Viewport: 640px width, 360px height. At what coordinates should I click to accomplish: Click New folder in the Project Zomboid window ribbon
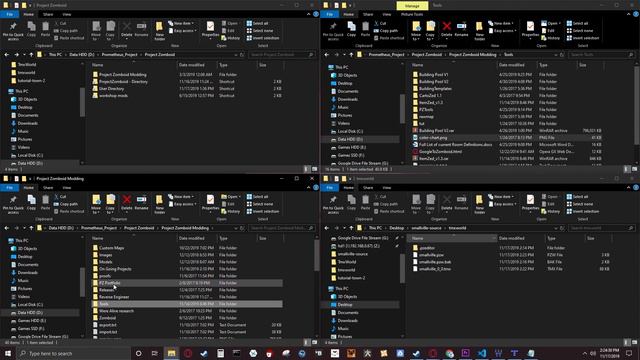(x=160, y=31)
